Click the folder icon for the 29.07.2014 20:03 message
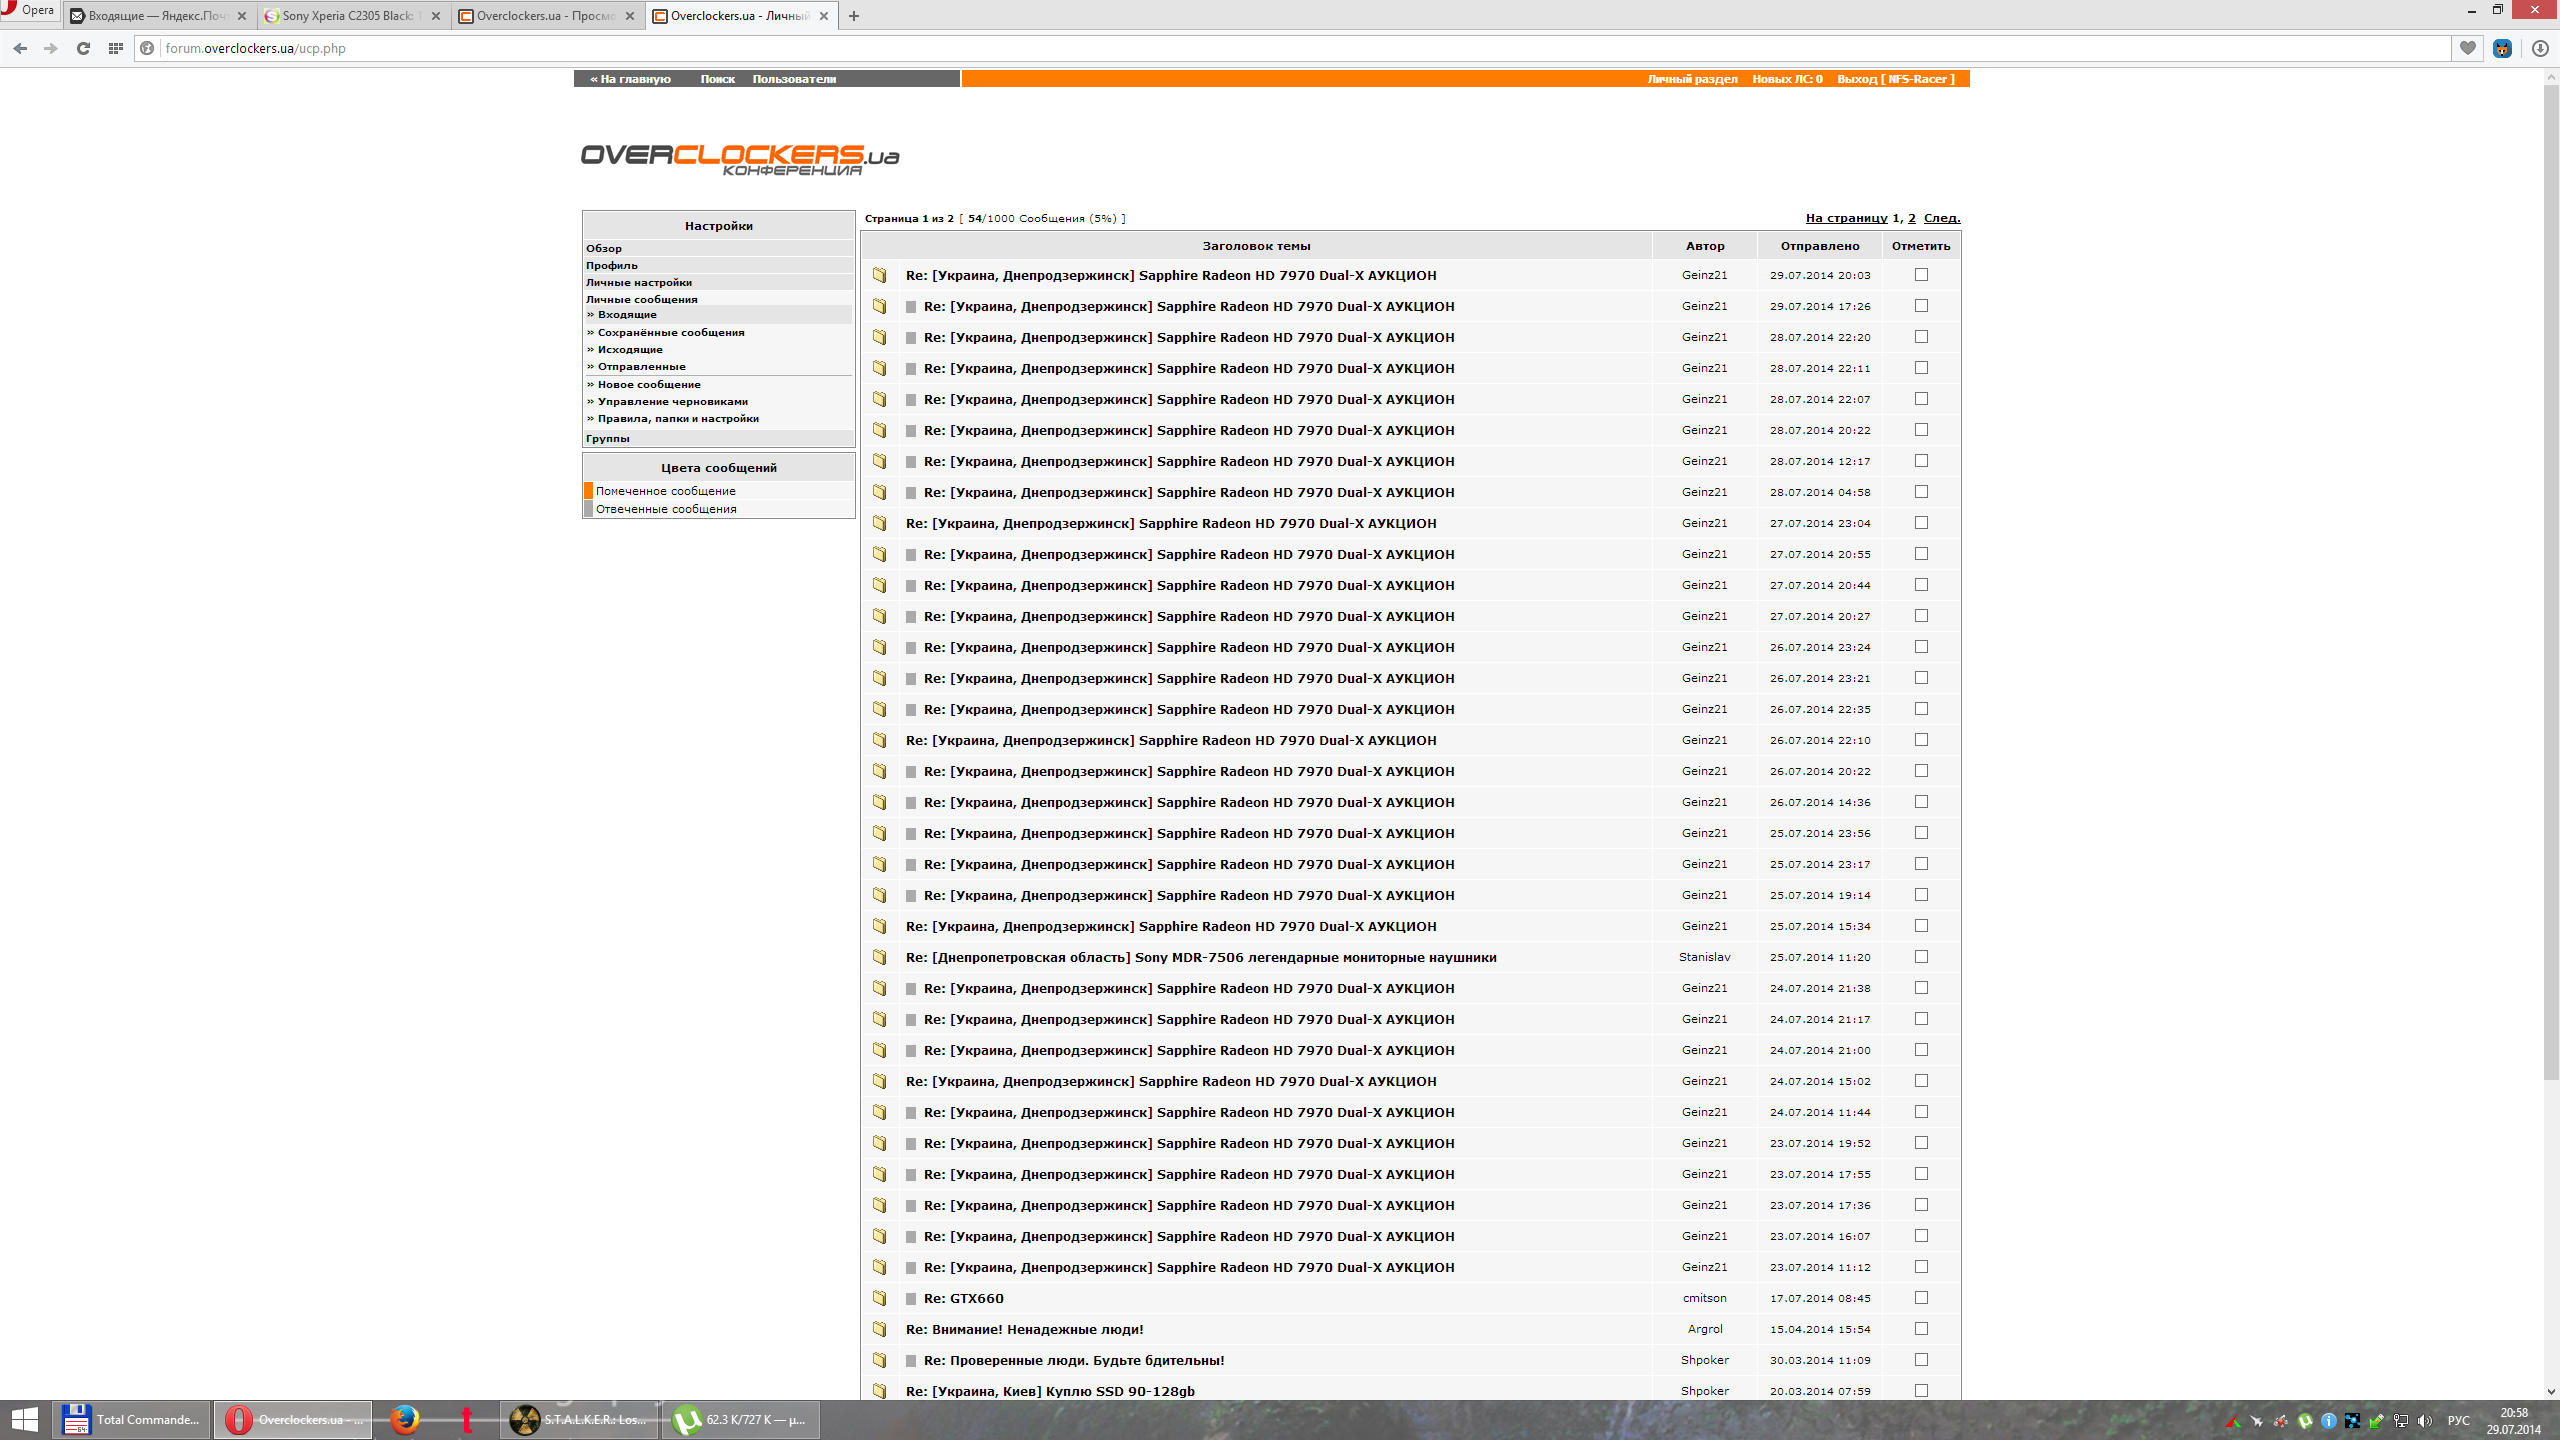2560x1440 pixels. [880, 275]
